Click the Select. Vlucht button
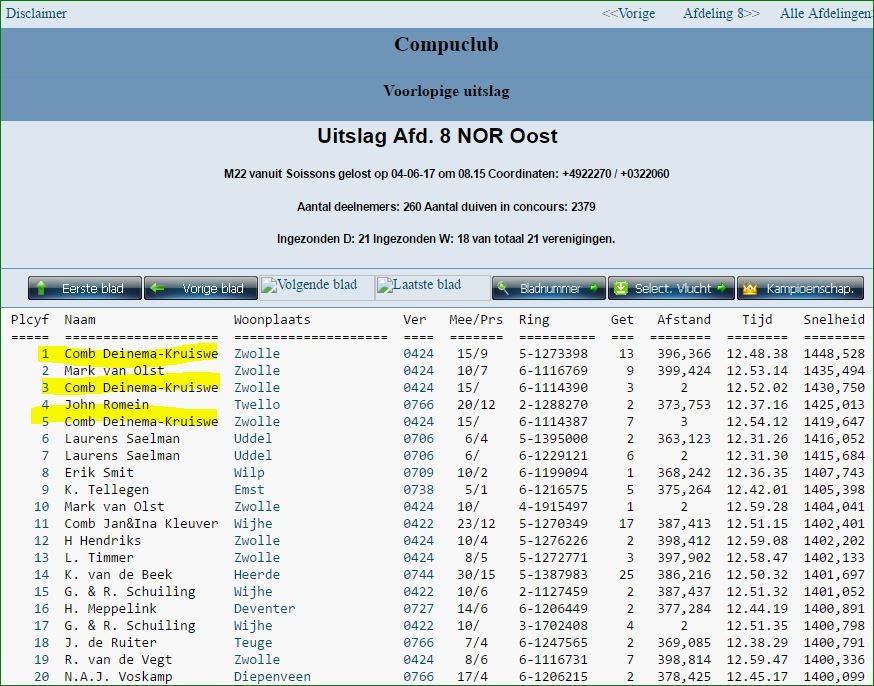The height and width of the screenshot is (686, 874). point(671,288)
